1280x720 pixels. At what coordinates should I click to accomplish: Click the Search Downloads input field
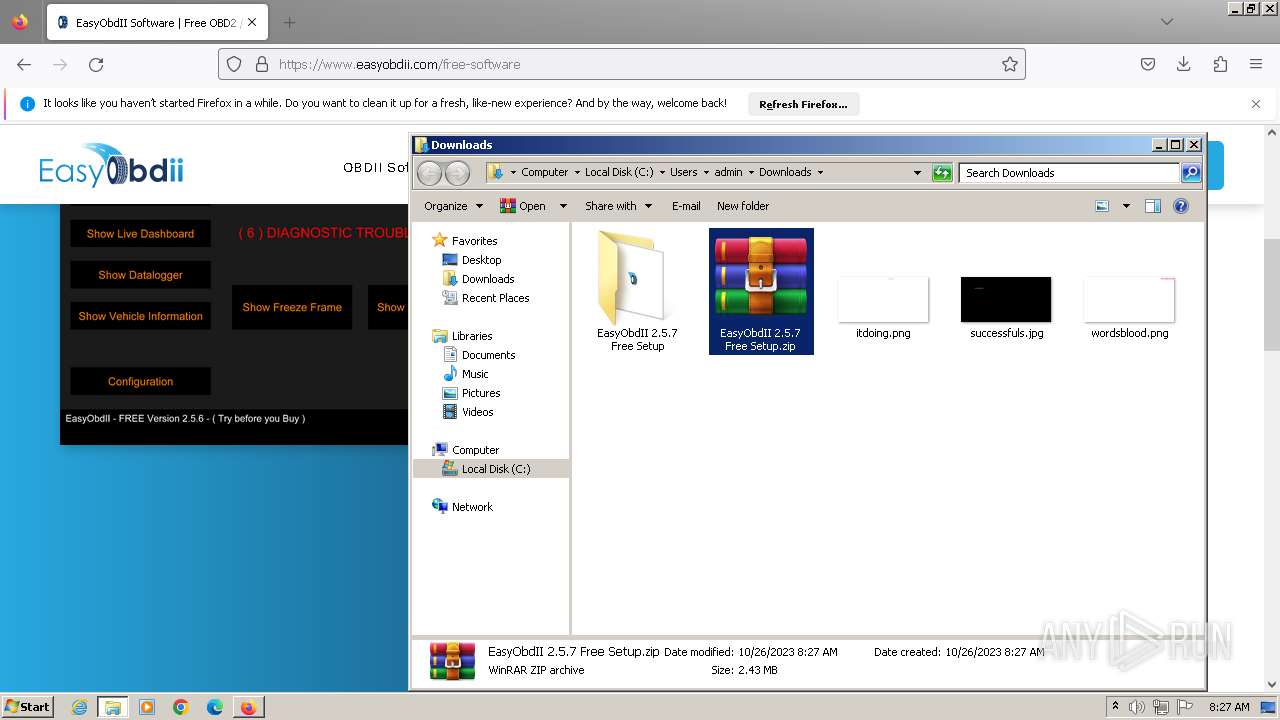pos(1069,173)
